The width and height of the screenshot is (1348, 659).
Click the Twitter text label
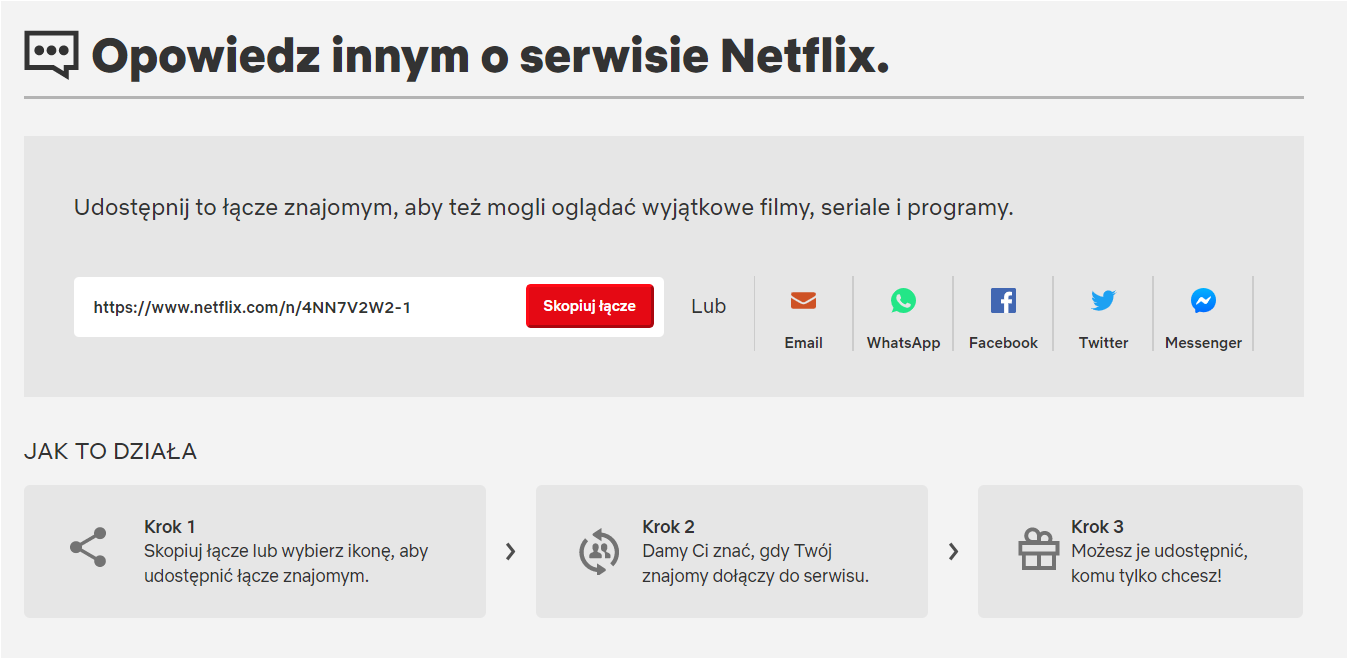point(1103,343)
